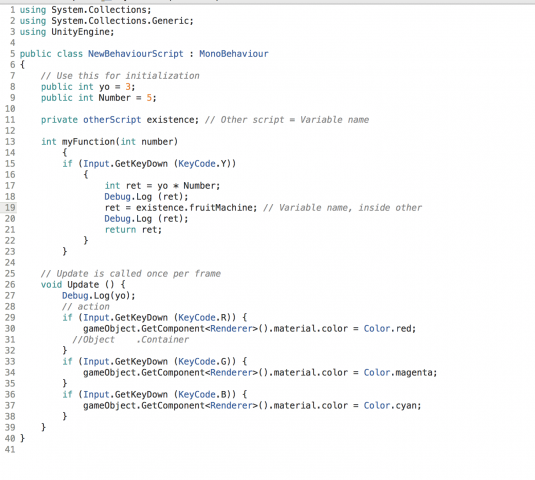Click the Update method name

click(x=83, y=285)
